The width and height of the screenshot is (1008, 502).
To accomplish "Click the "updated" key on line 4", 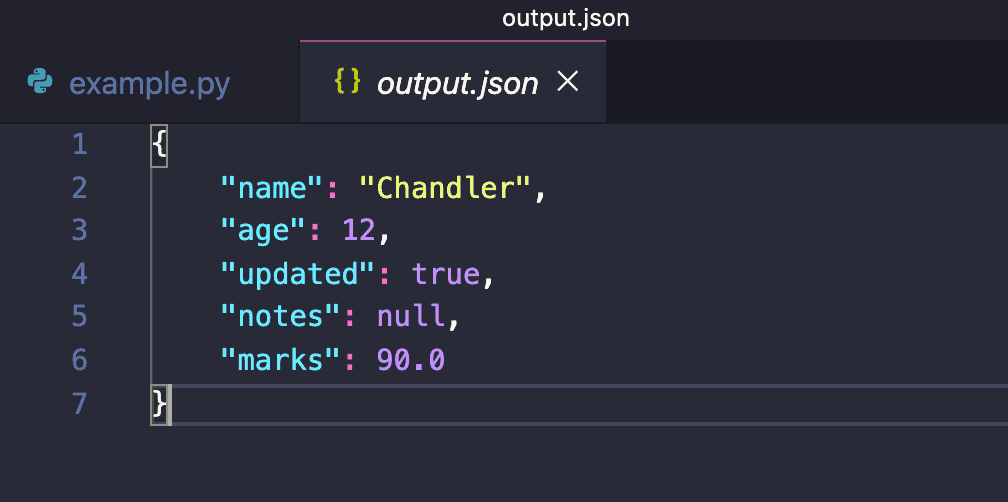I will point(297,274).
